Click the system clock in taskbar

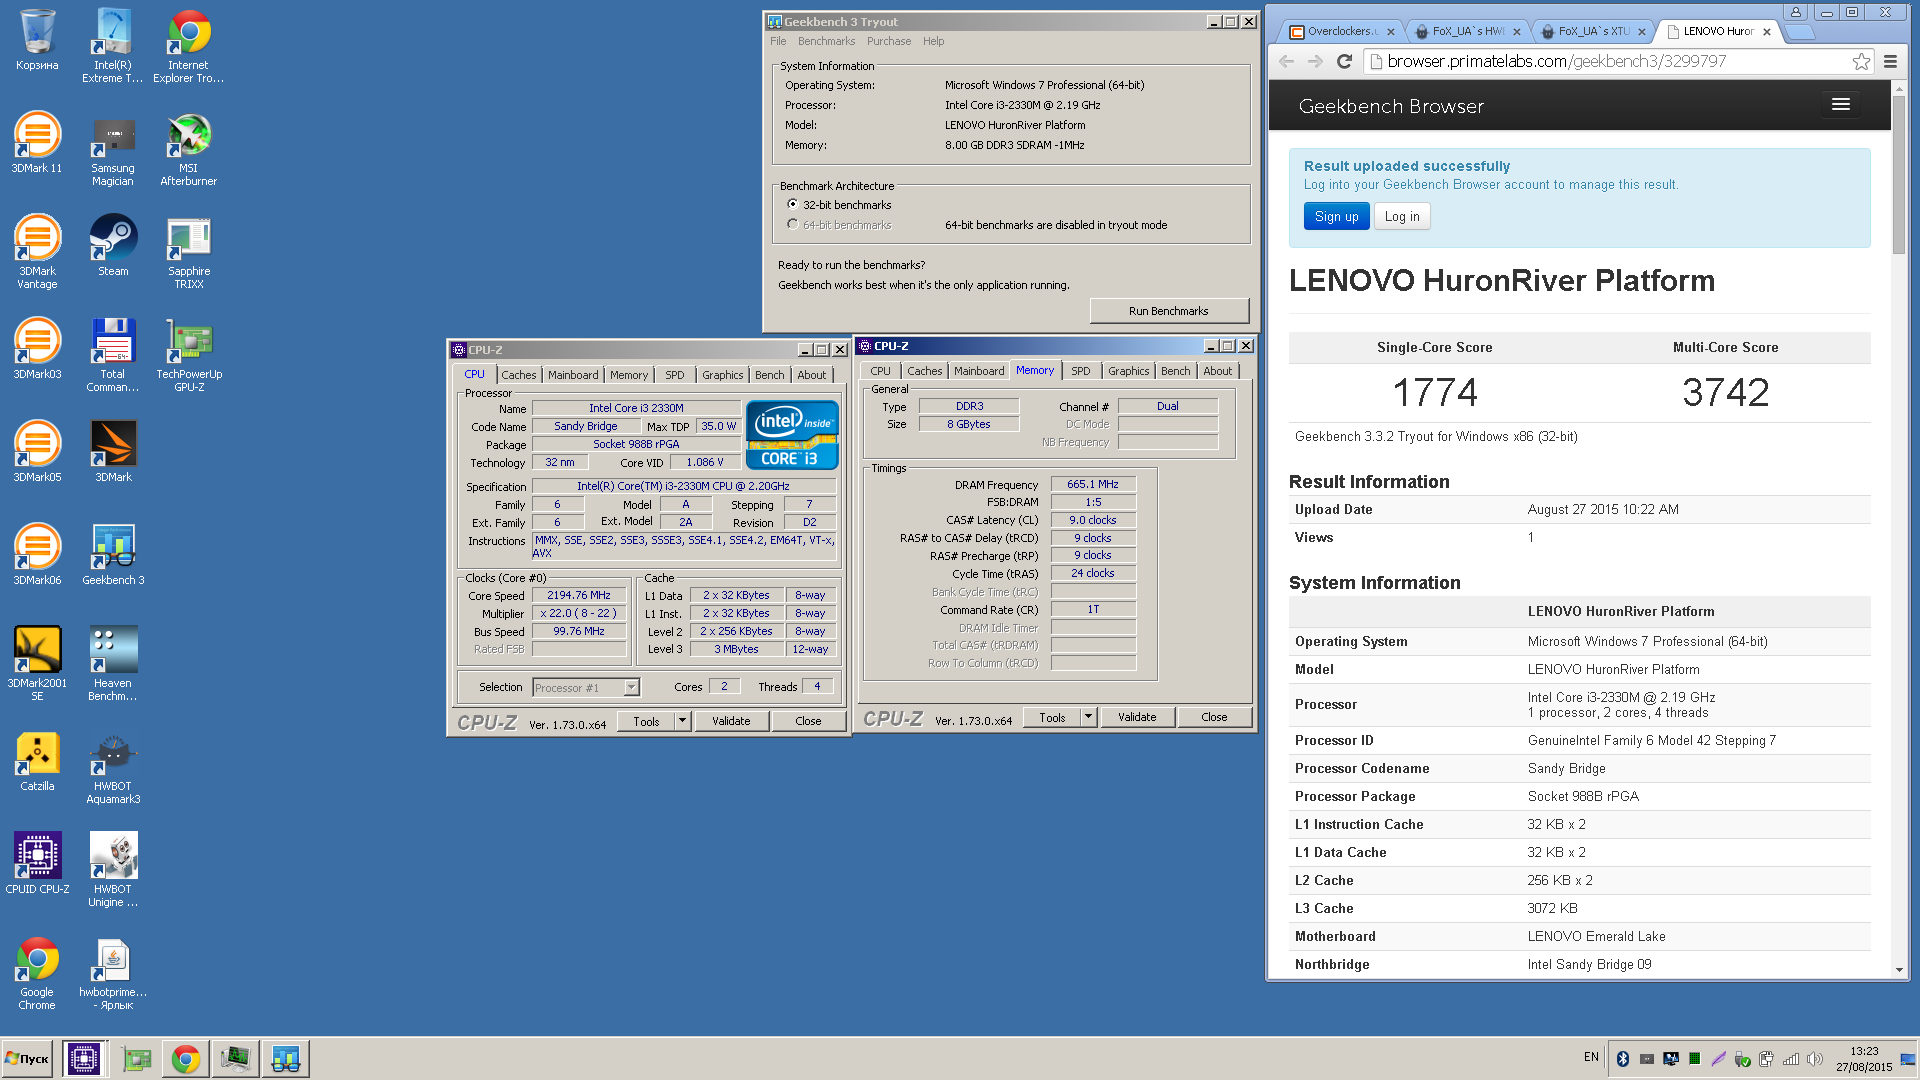point(1864,1059)
